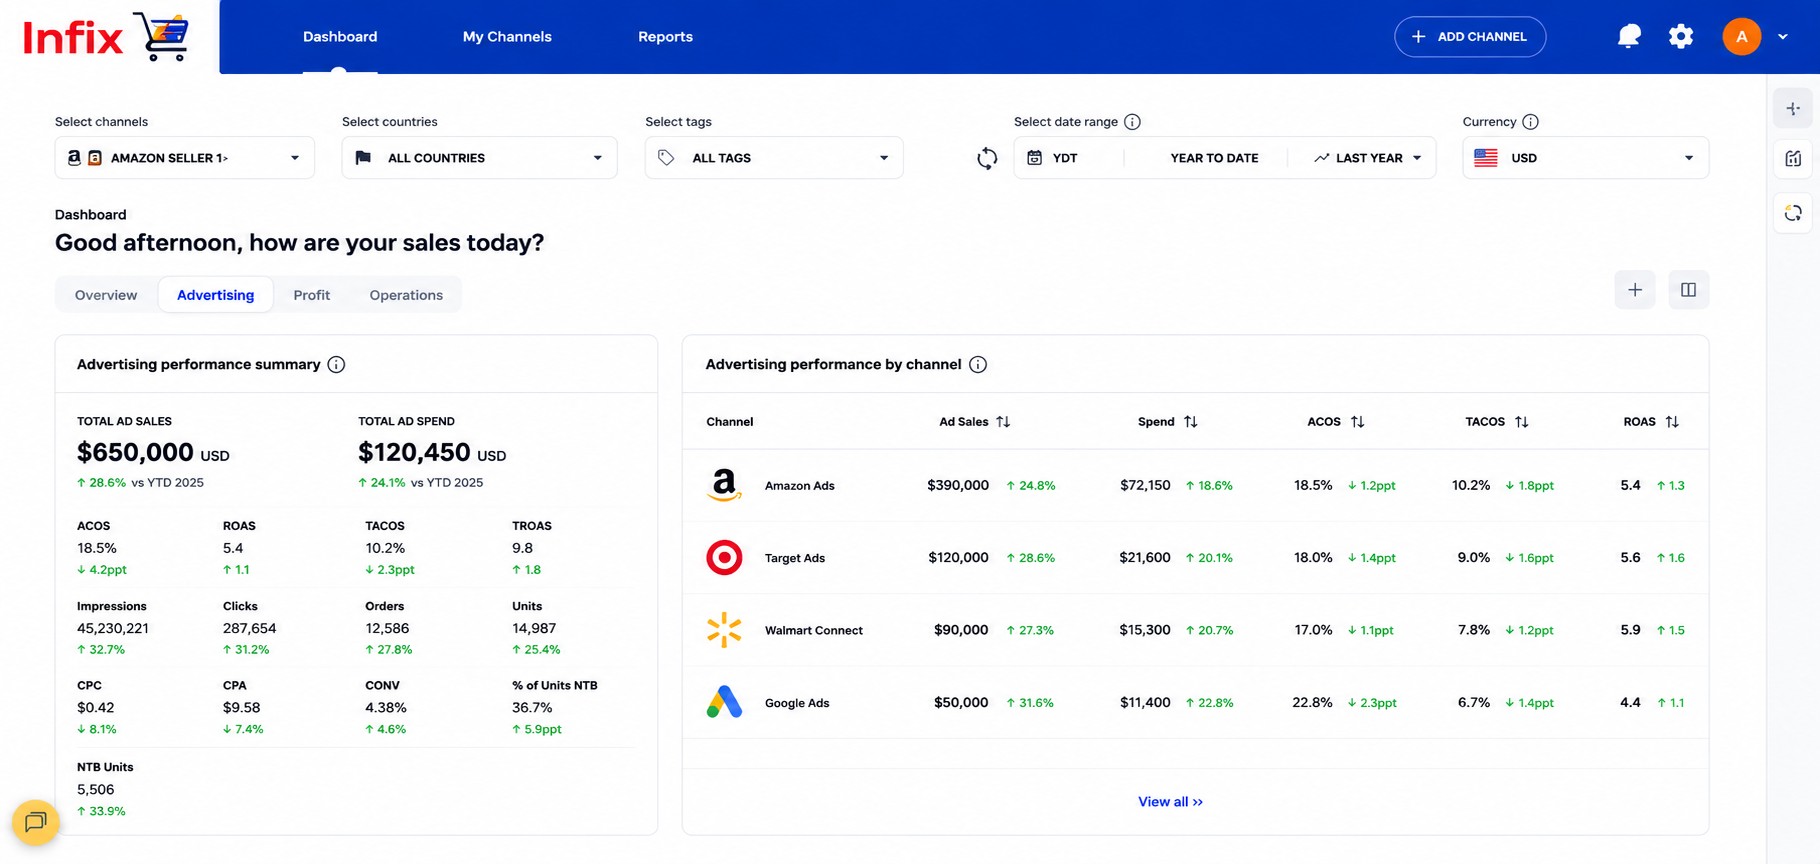Click the date range info icon
The height and width of the screenshot is (864, 1820).
(1132, 122)
